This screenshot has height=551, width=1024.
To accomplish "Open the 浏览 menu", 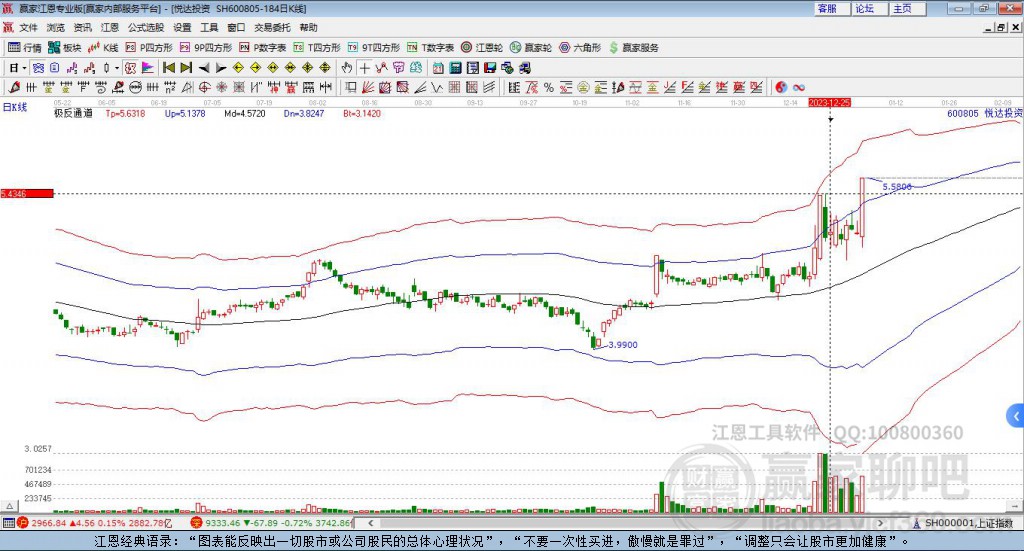I will click(56, 27).
